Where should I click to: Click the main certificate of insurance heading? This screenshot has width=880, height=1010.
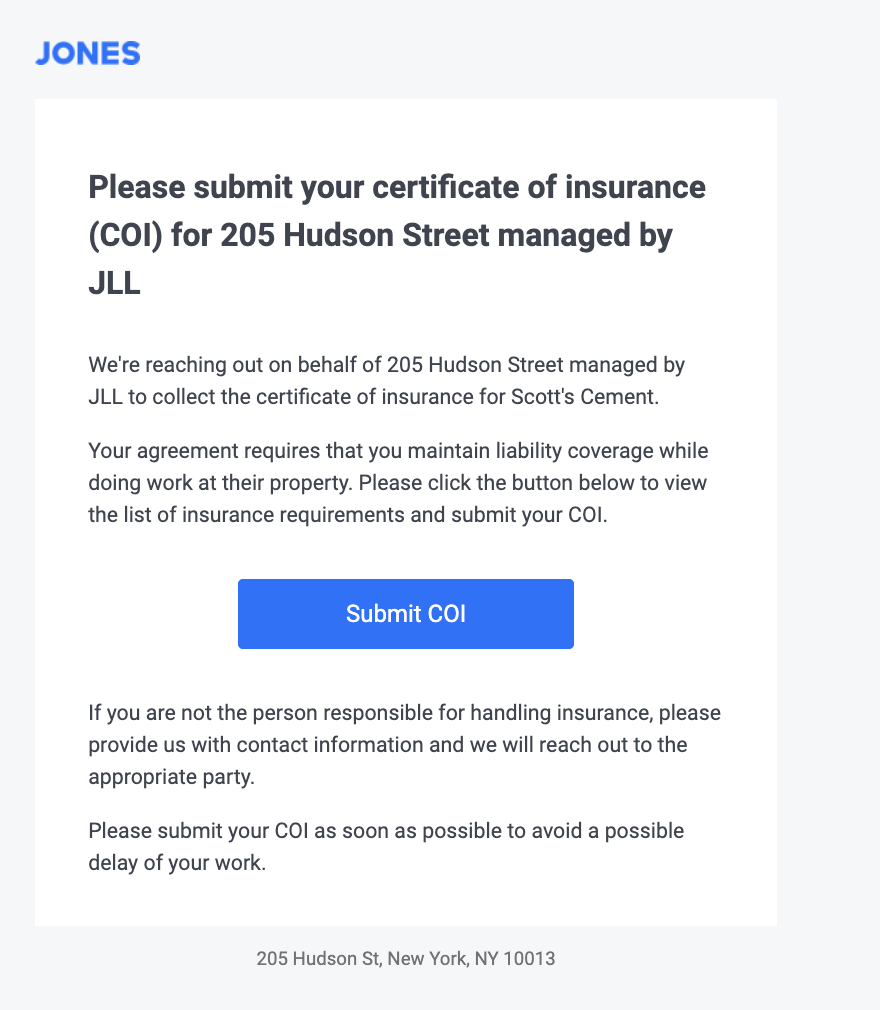397,235
